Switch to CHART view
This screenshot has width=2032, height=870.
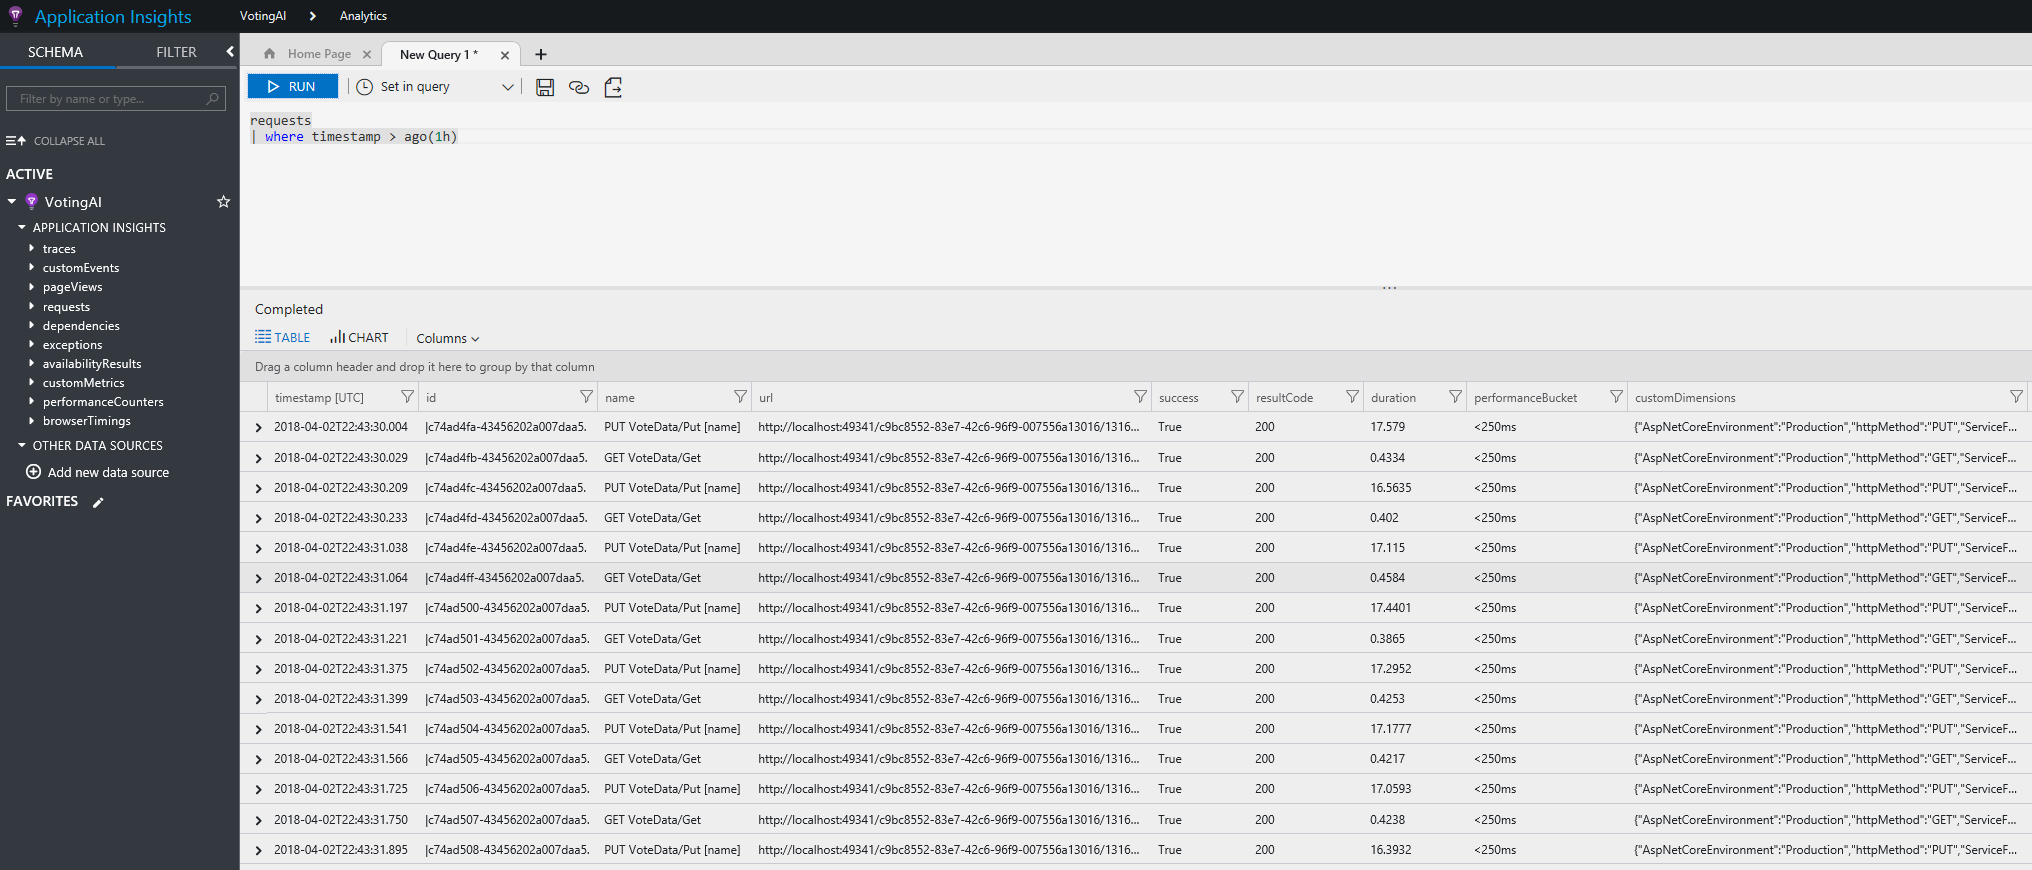pyautogui.click(x=359, y=338)
